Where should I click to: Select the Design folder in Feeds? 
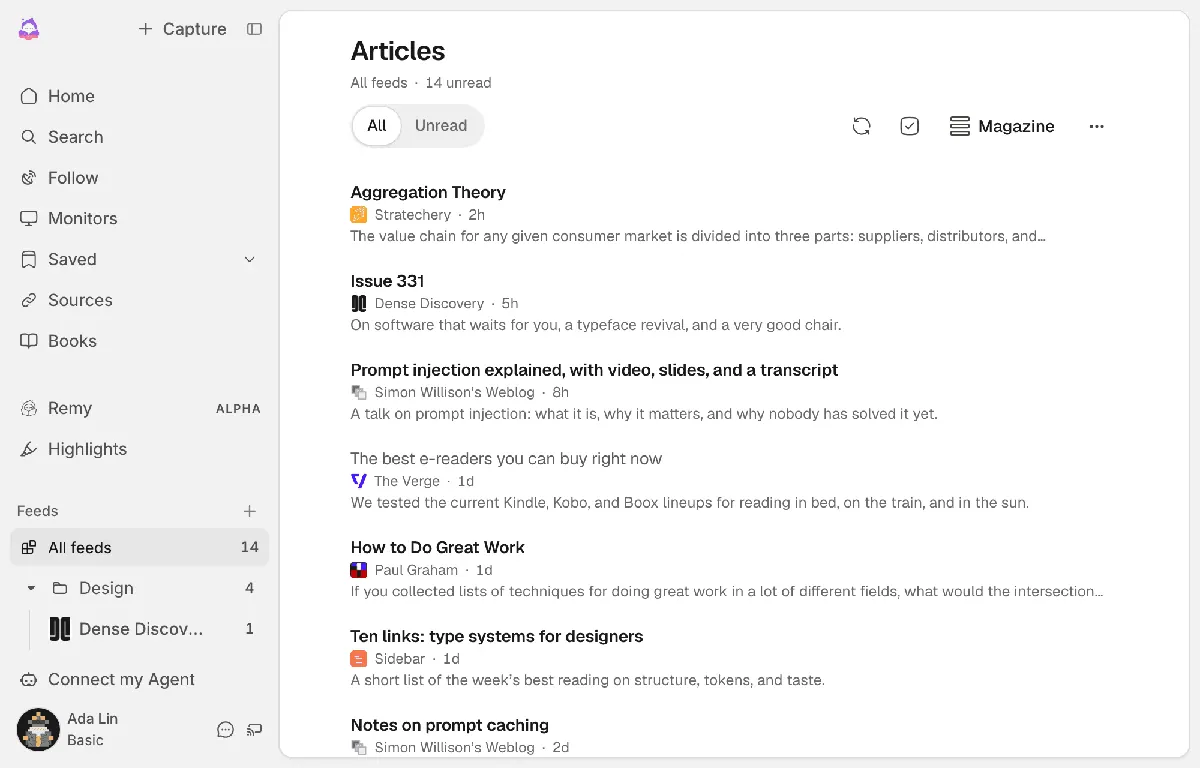click(x=139, y=588)
